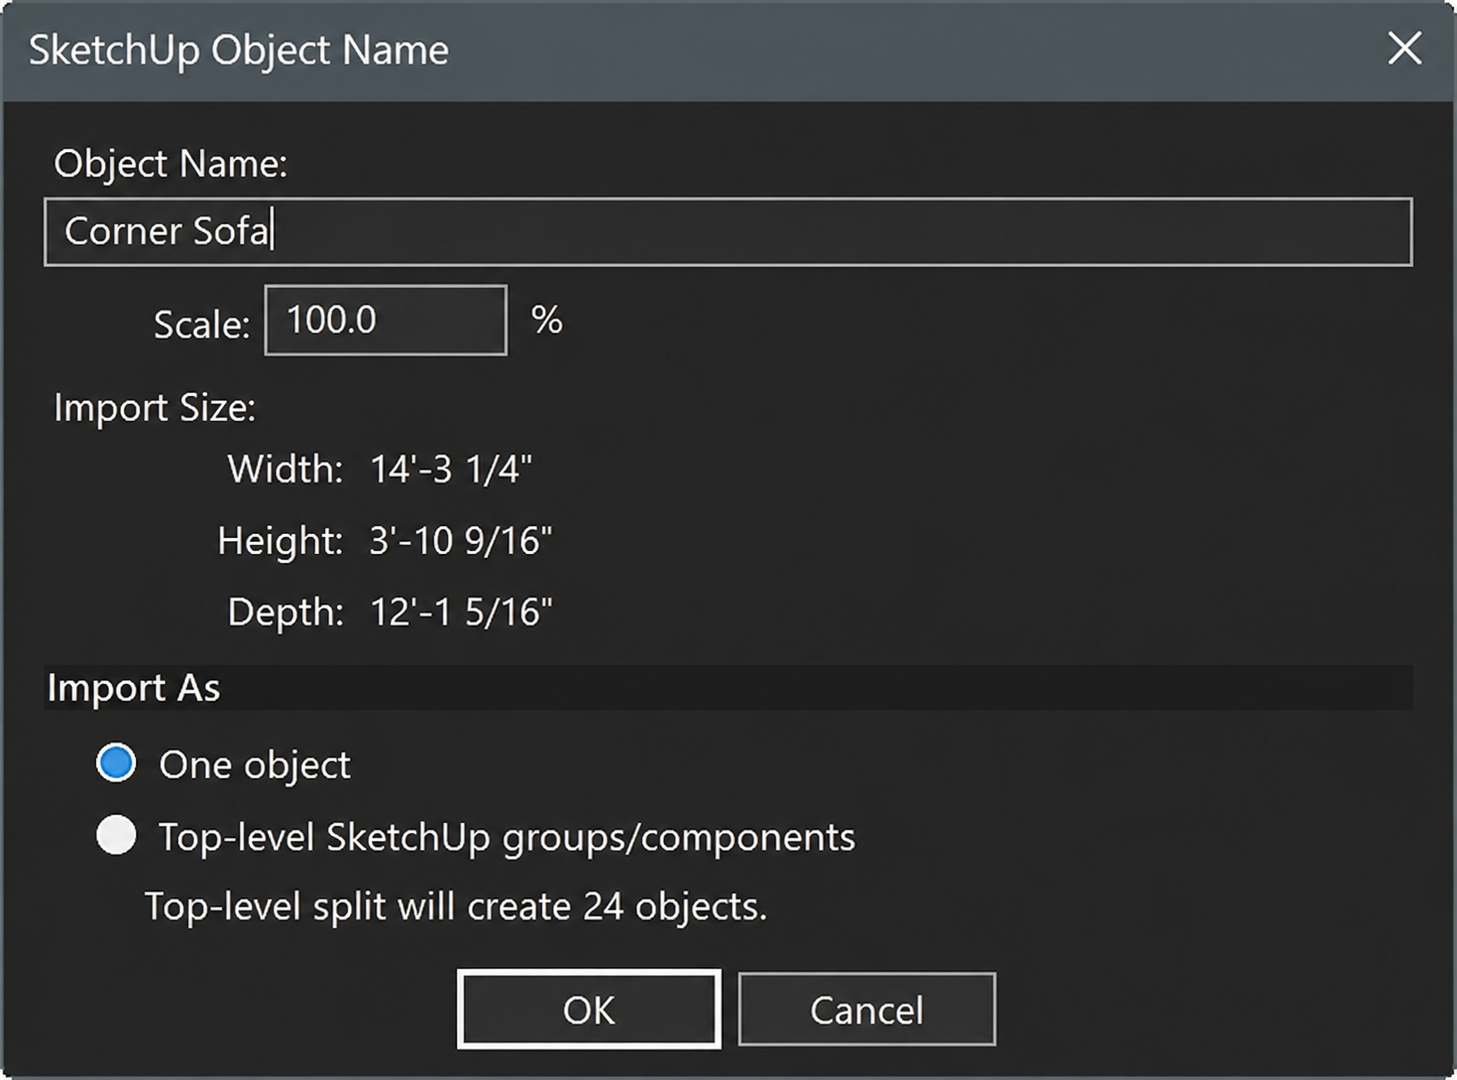The image size is (1457, 1080).
Task: Click the Depth value 12'-1 5/16"
Action: point(461,612)
